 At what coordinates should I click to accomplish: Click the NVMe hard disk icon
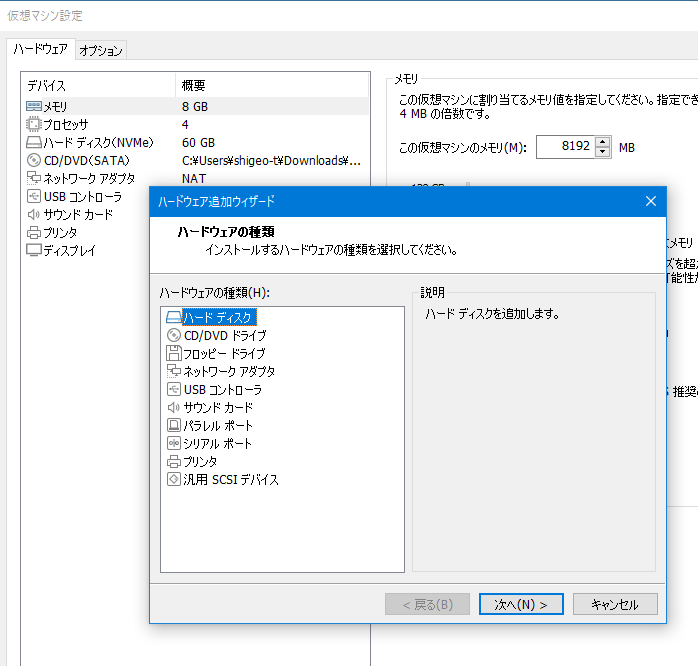(x=34, y=142)
